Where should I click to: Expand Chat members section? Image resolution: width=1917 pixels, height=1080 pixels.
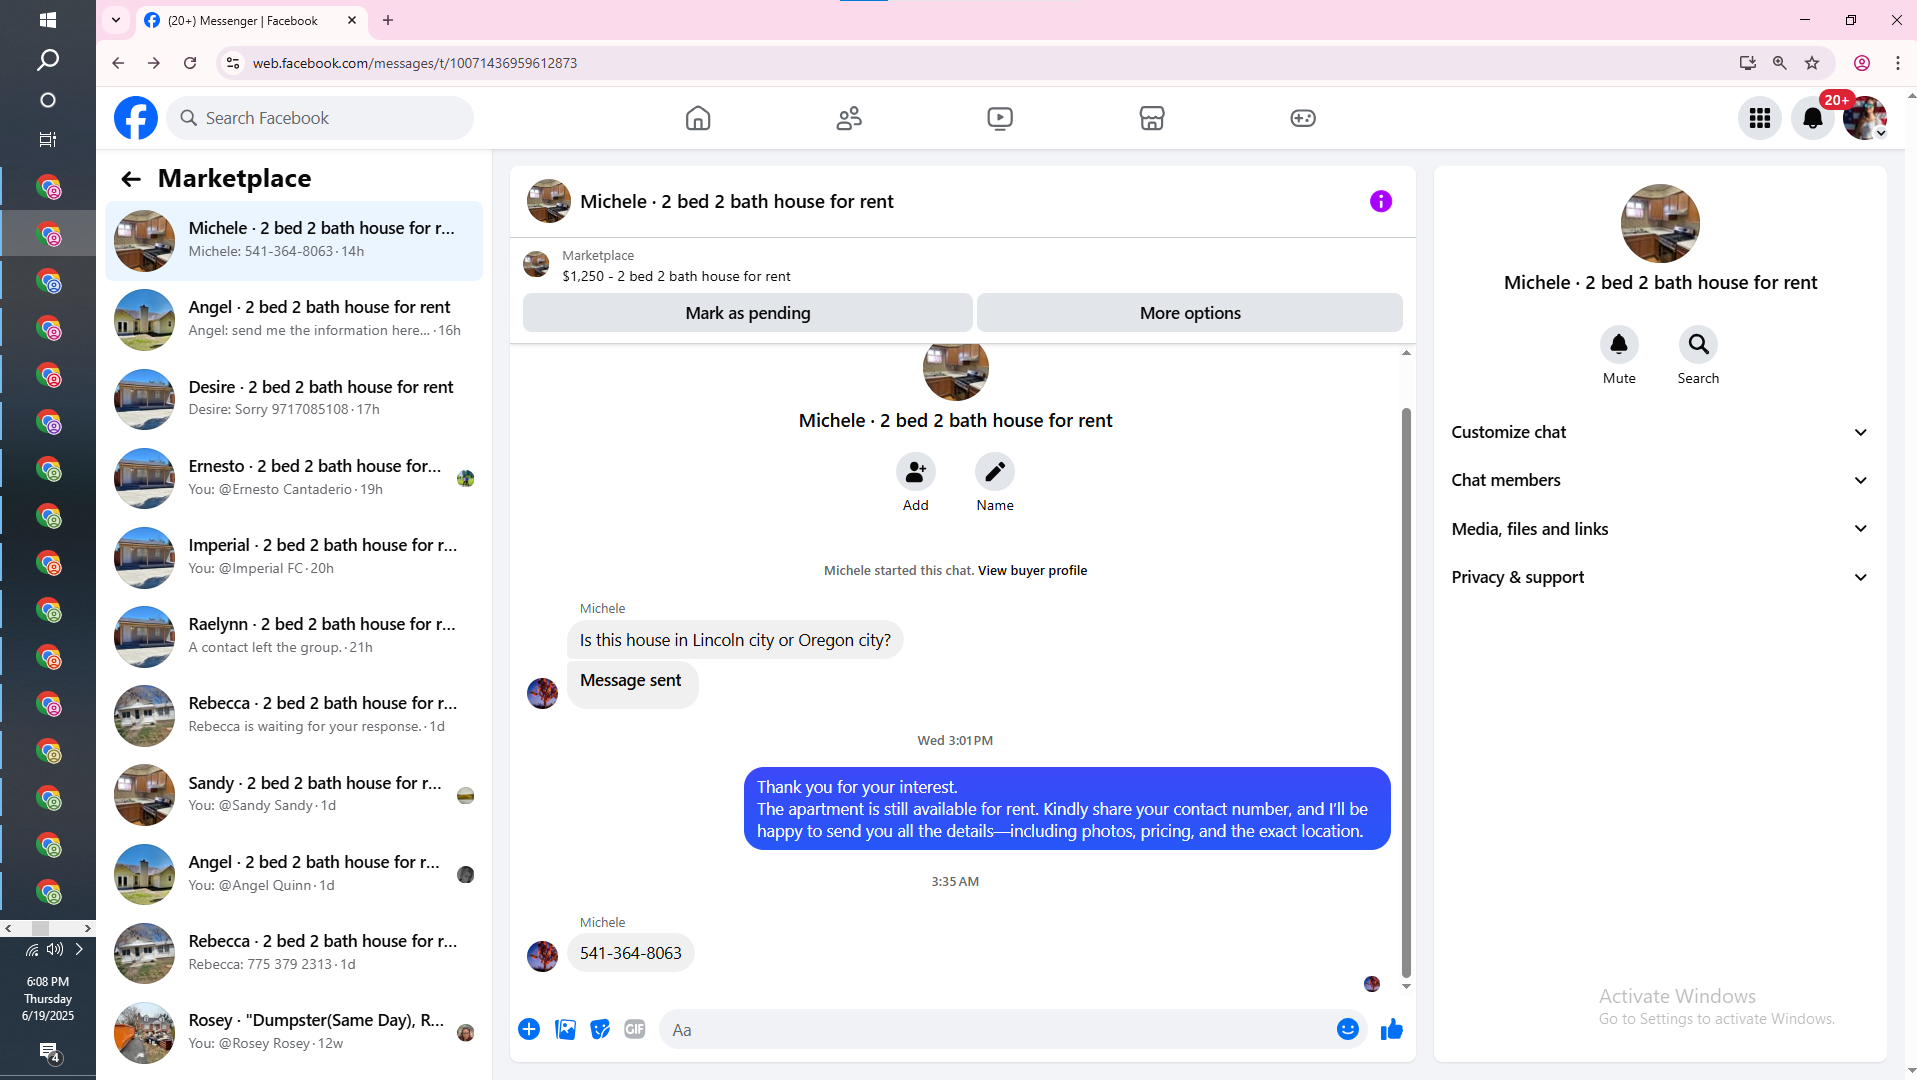[x=1660, y=480]
